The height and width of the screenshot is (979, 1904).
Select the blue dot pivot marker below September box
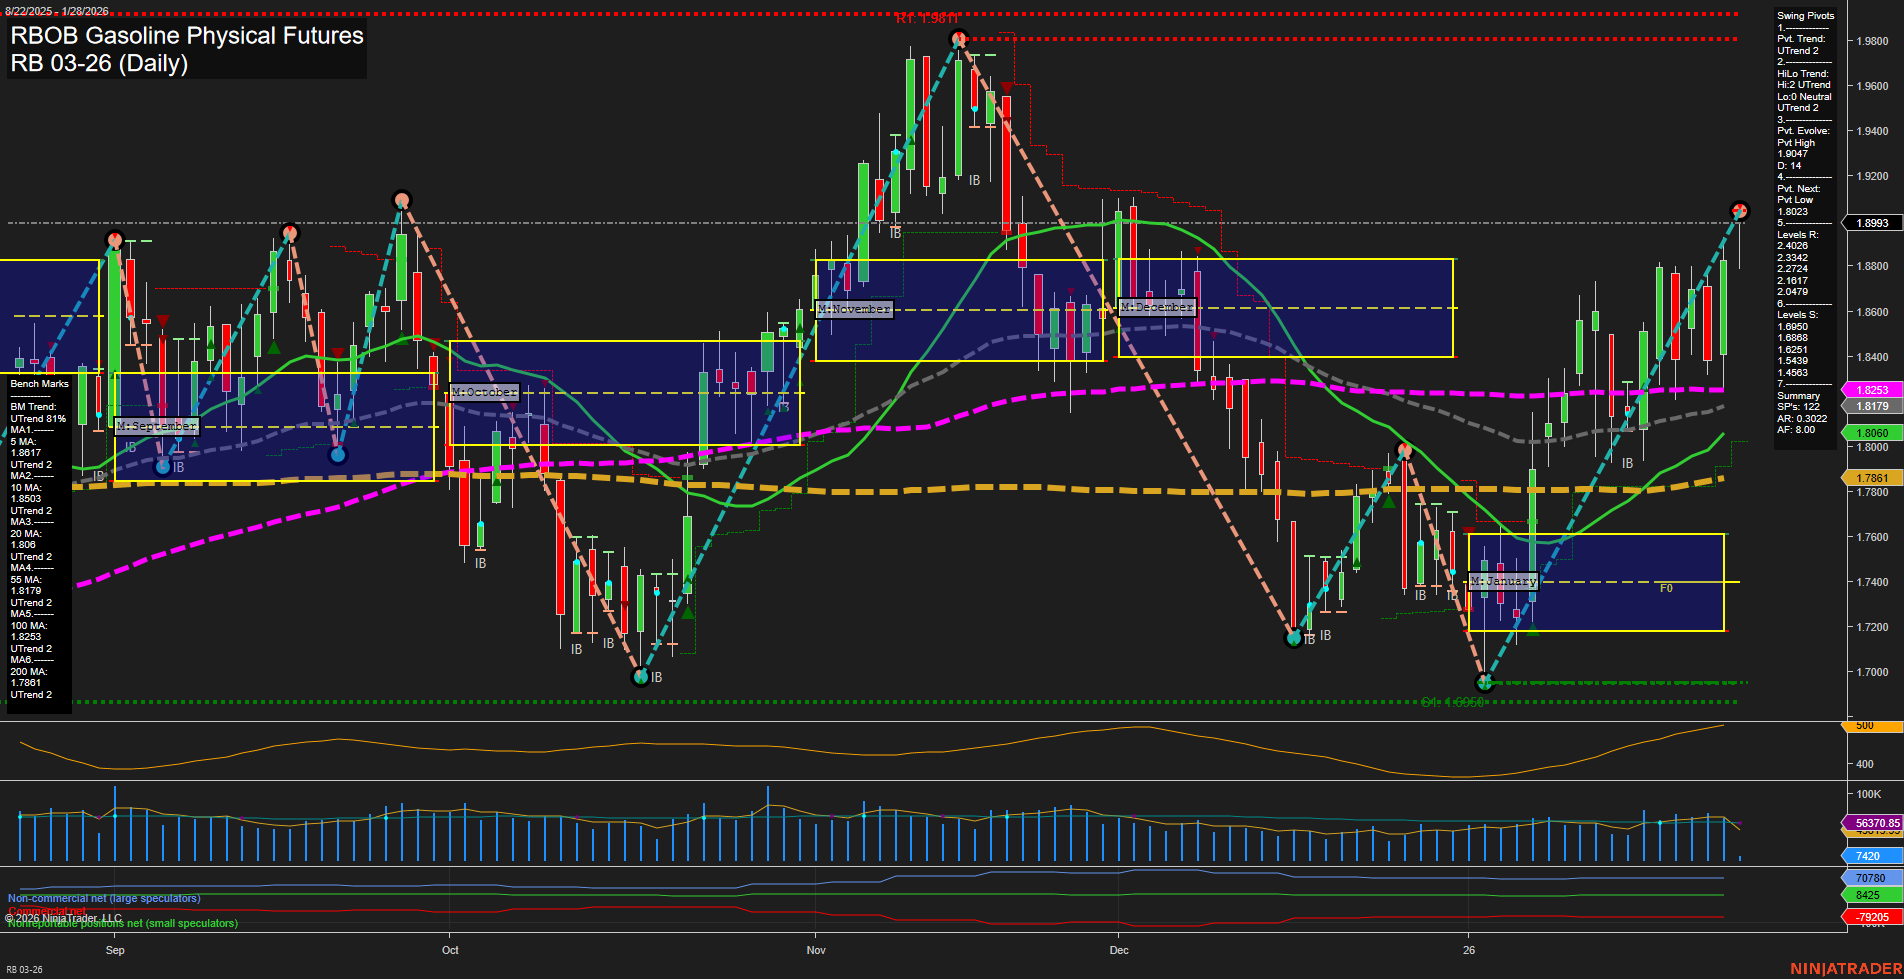click(x=160, y=465)
